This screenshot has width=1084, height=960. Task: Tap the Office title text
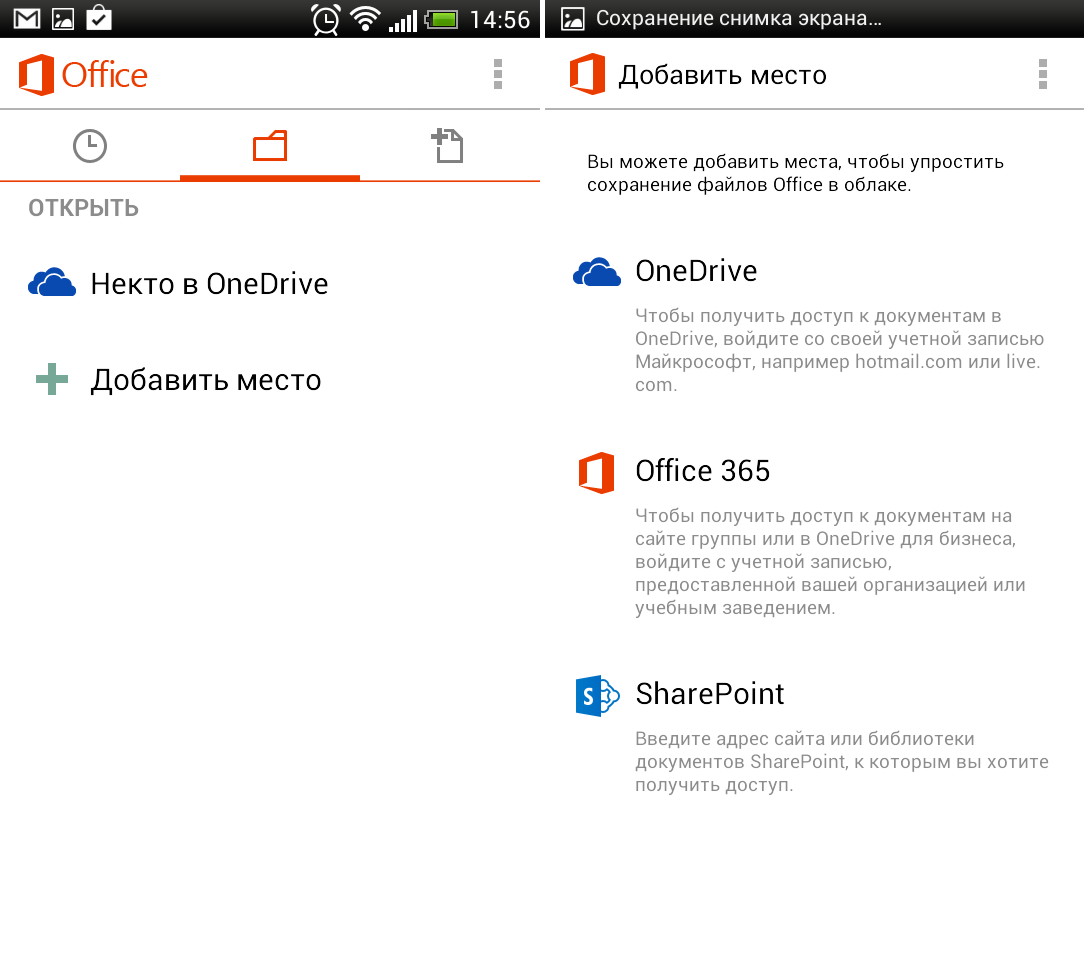(104, 75)
